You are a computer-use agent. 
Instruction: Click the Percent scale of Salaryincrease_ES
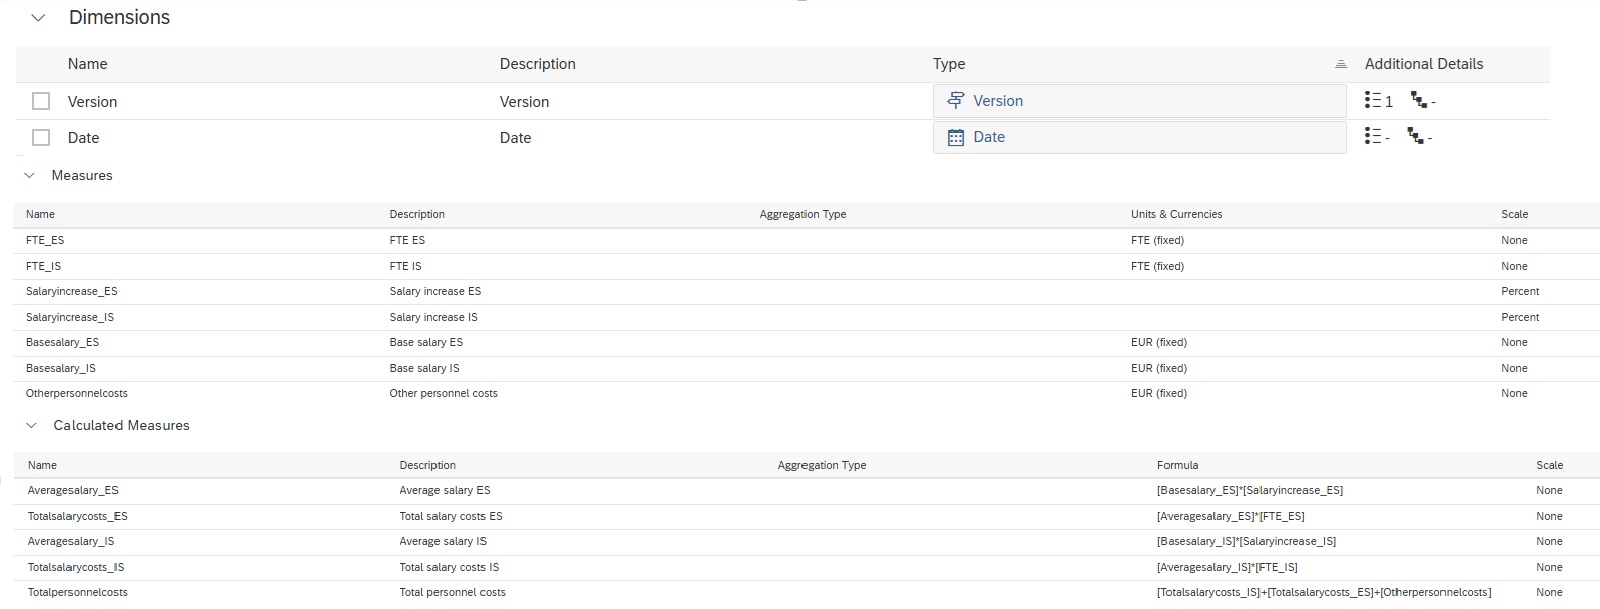[x=1520, y=291]
